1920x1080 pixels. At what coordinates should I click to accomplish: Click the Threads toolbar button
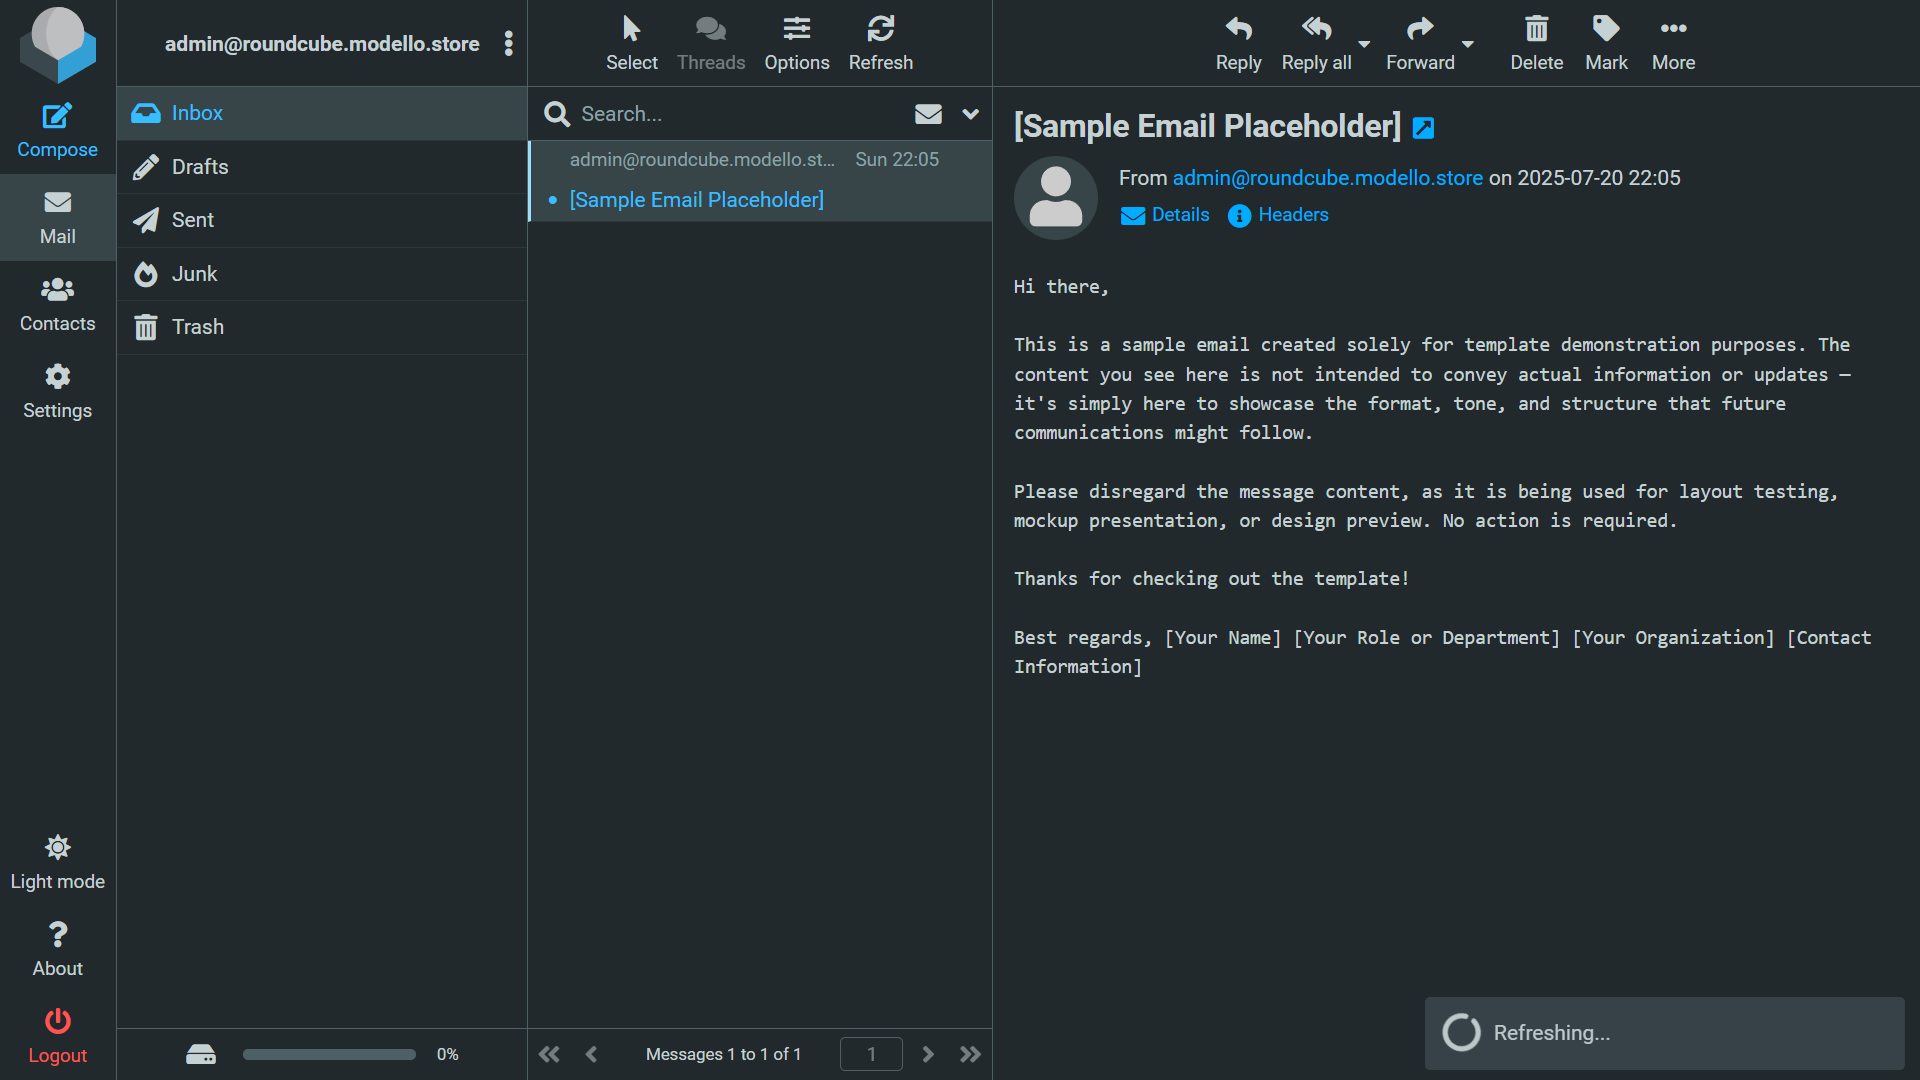click(x=711, y=43)
